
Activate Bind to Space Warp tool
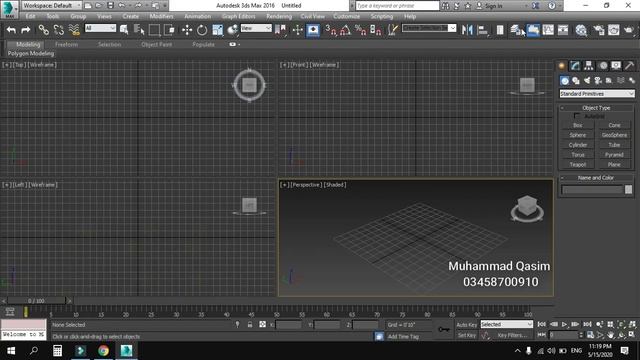74,30
